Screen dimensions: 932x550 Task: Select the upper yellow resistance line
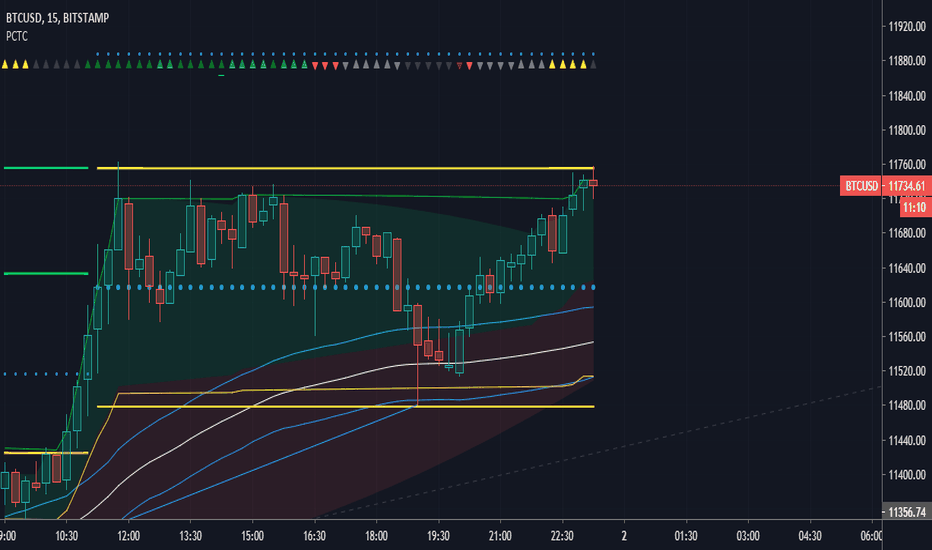click(345, 168)
